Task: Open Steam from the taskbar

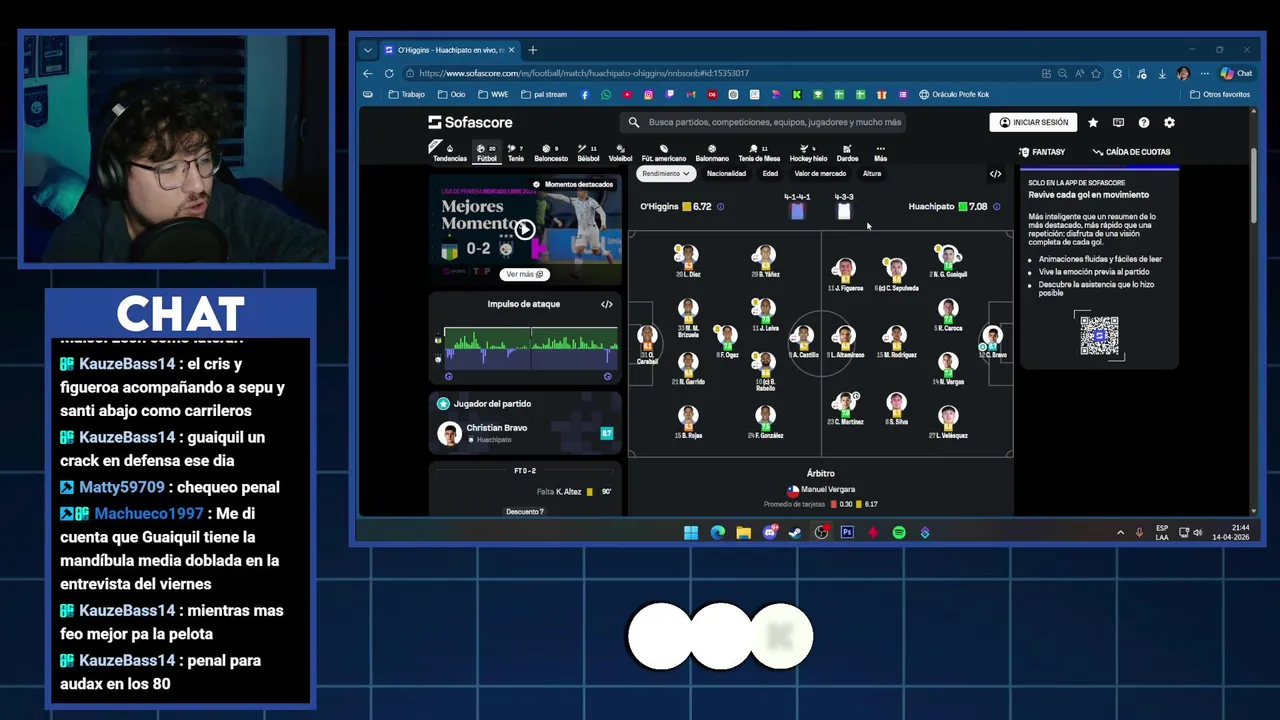Action: click(x=795, y=533)
